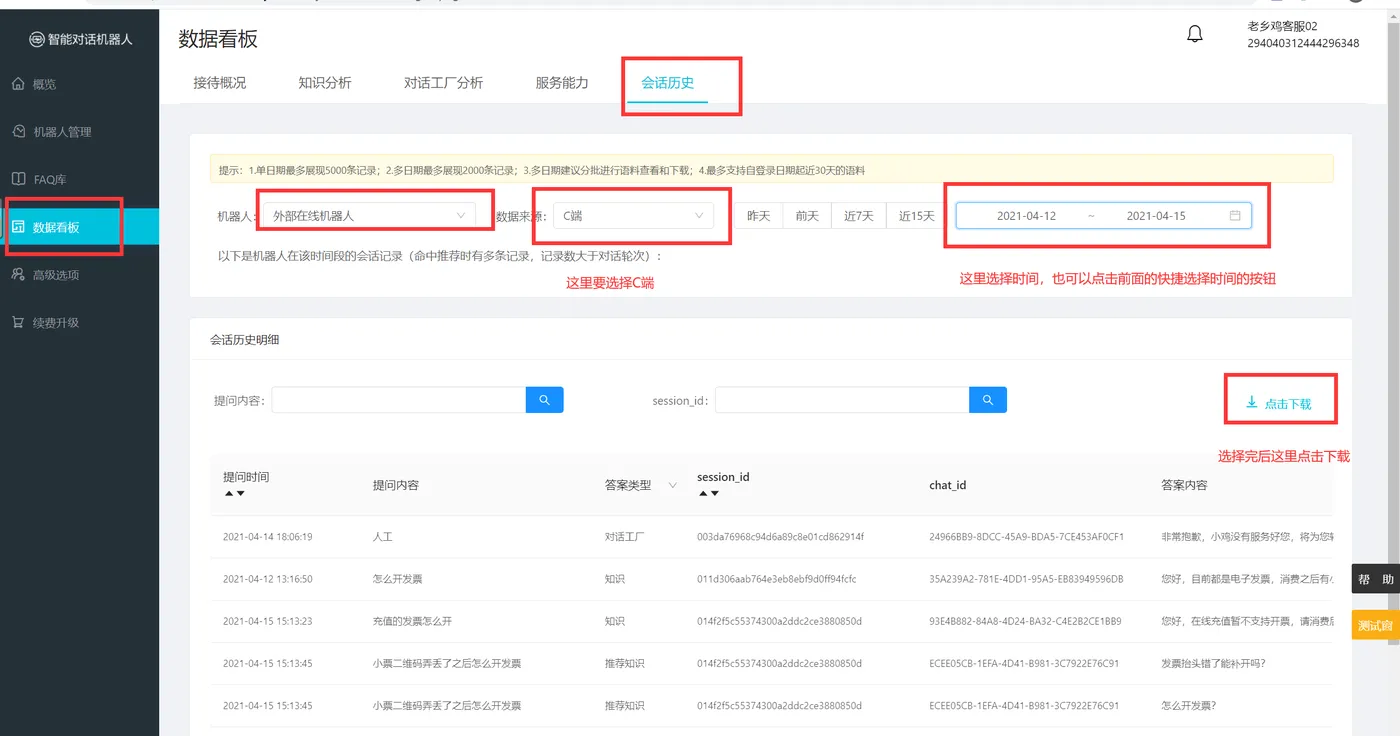Open 高级选项 in the sidebar

click(x=80, y=275)
